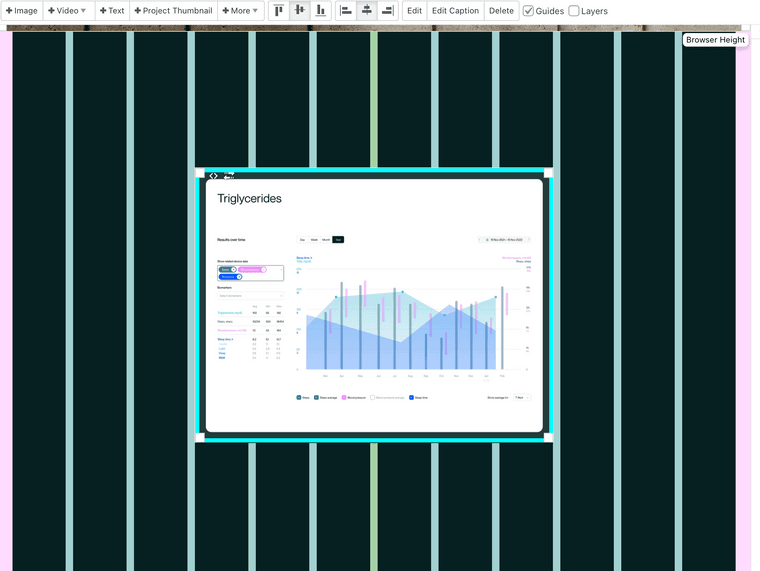Expand the More dropdown menu

241,11
